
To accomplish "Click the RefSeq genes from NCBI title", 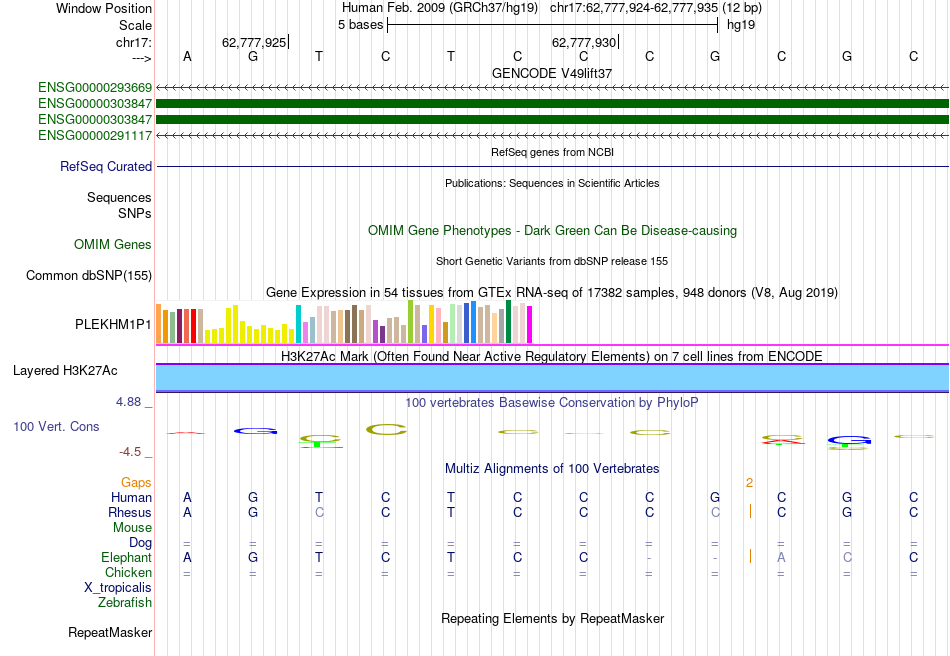I will (x=553, y=153).
